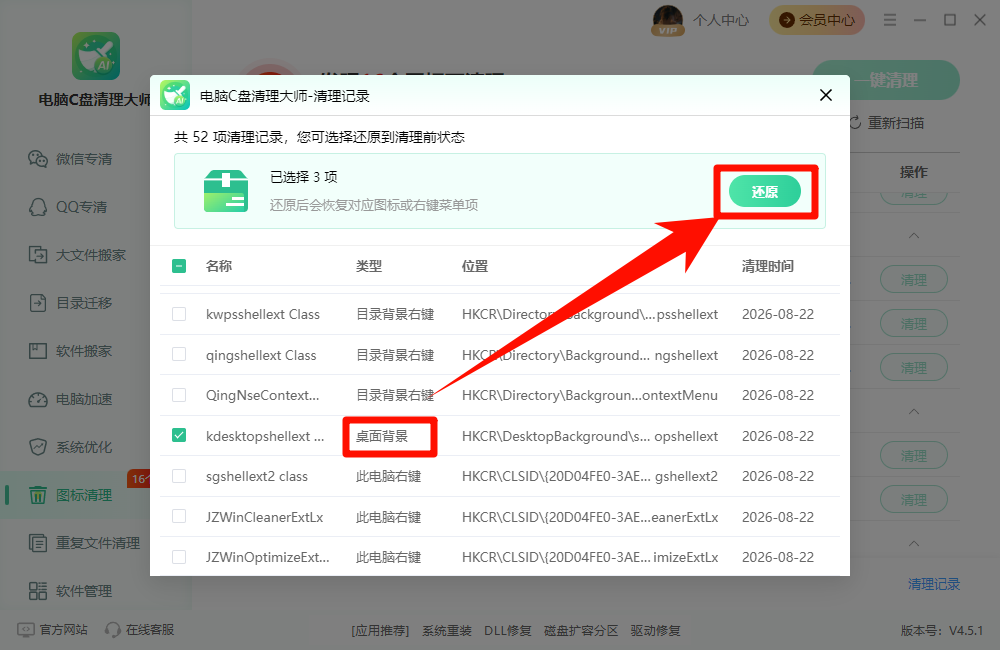
Task: Close the 清理记录 dialog
Action: pos(826,95)
